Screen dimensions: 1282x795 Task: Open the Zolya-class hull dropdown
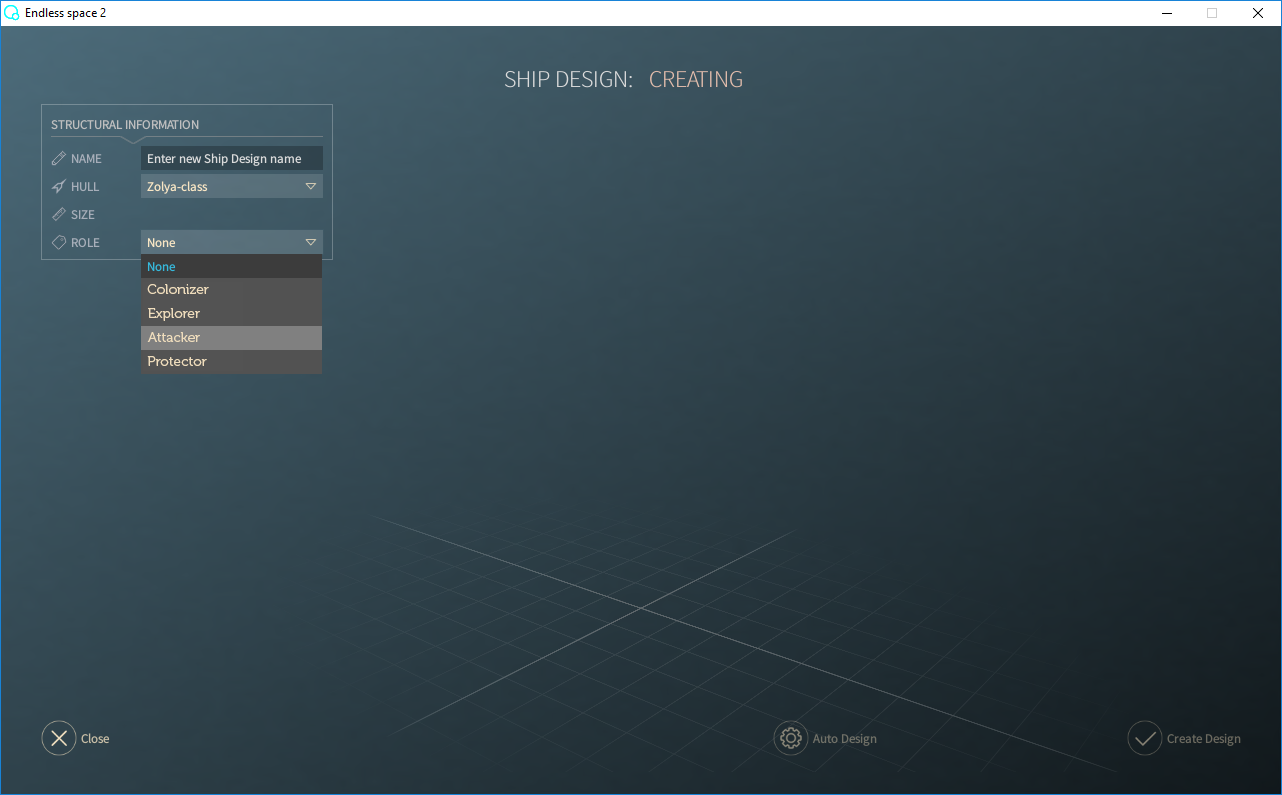231,186
